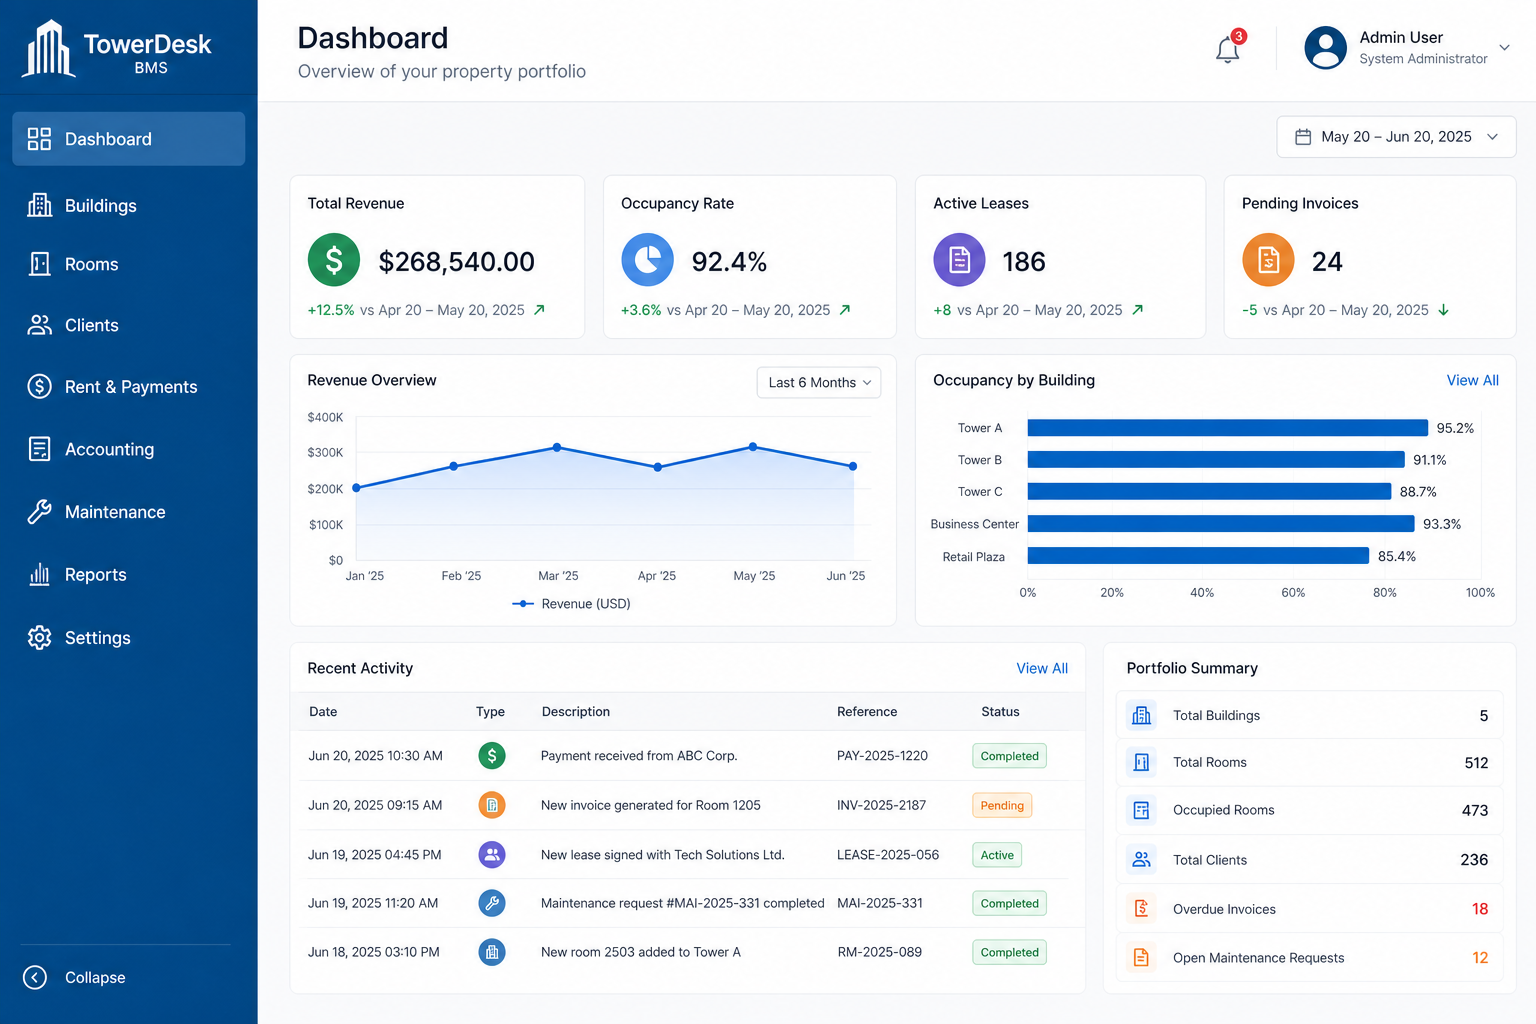Click the purple document Active Leases icon

(x=960, y=260)
